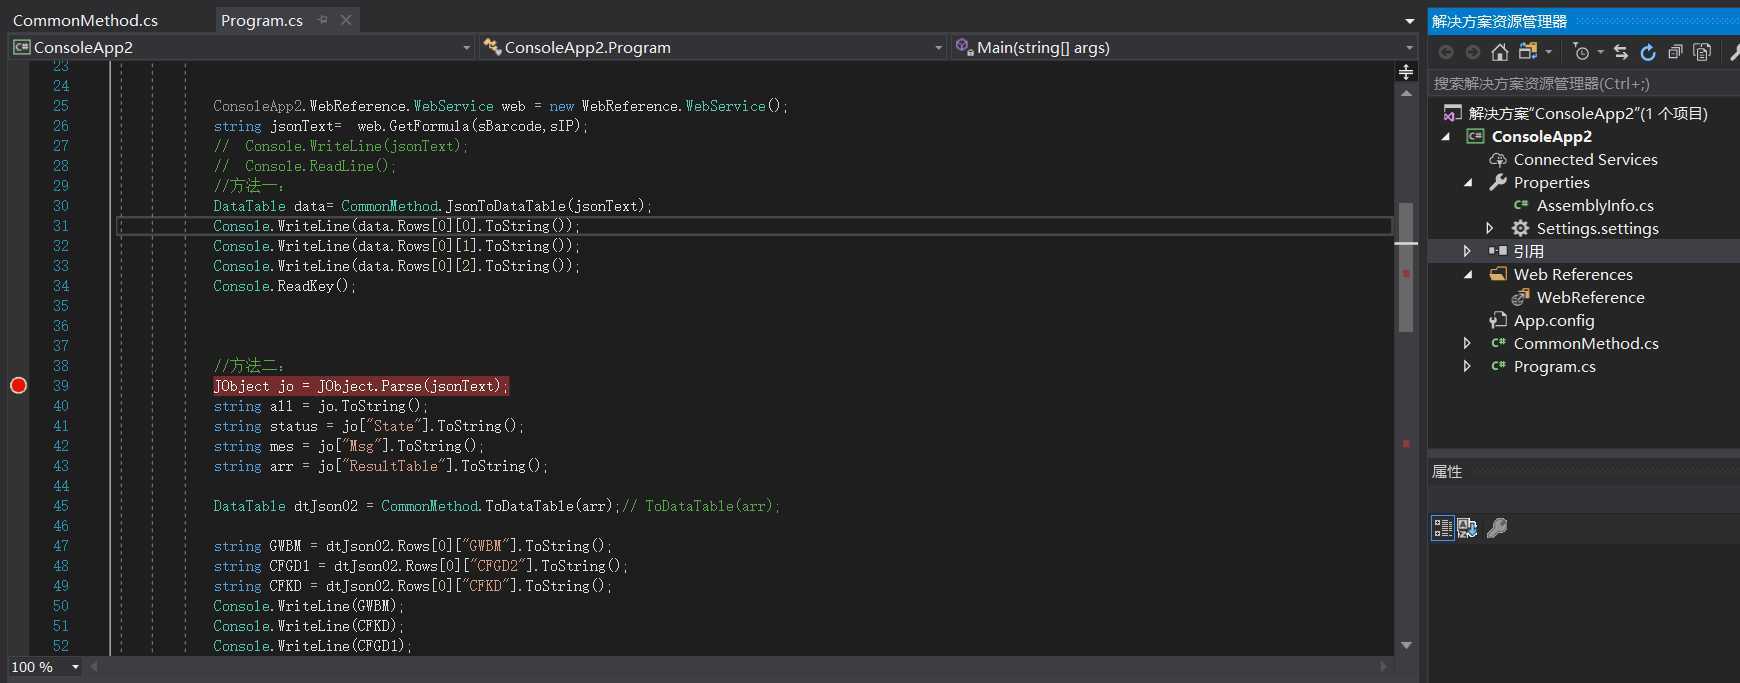Collapse the ConsoleApp2 project node

[1445, 137]
